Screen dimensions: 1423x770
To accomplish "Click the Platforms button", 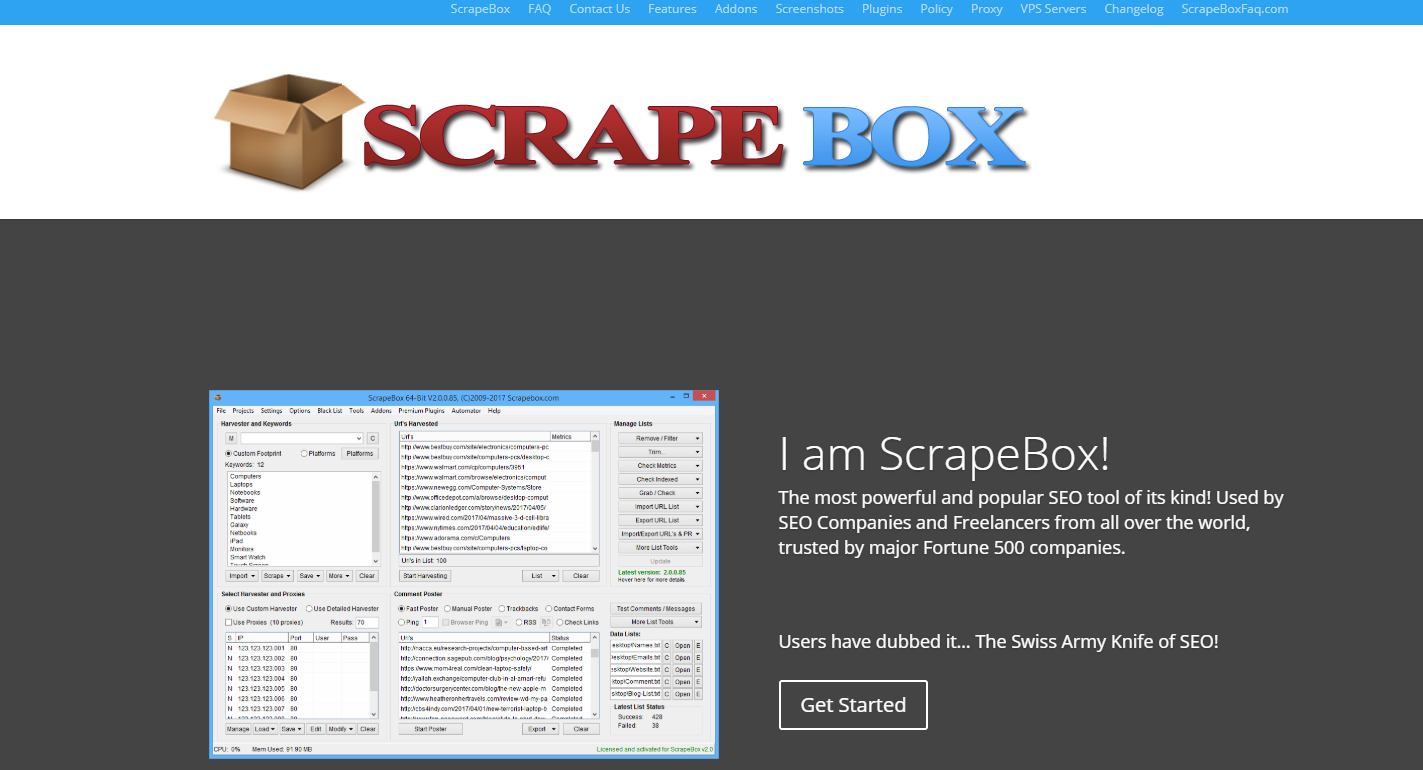I will pyautogui.click(x=360, y=454).
